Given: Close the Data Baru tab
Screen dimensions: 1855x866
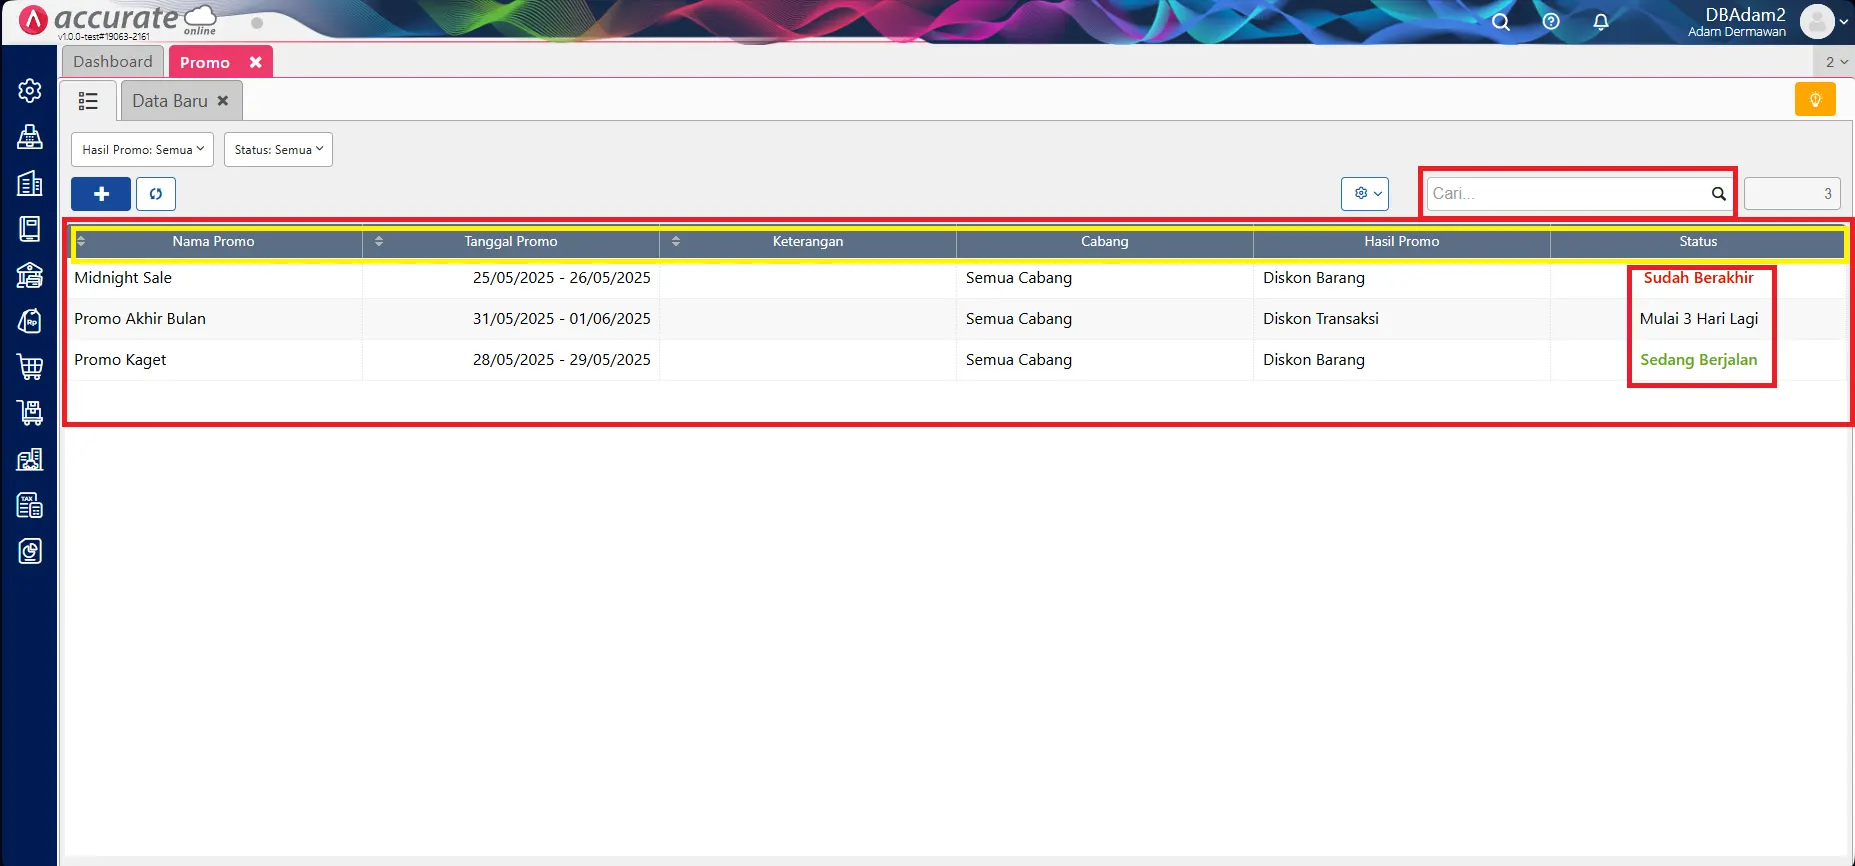Looking at the screenshot, I should tap(223, 101).
